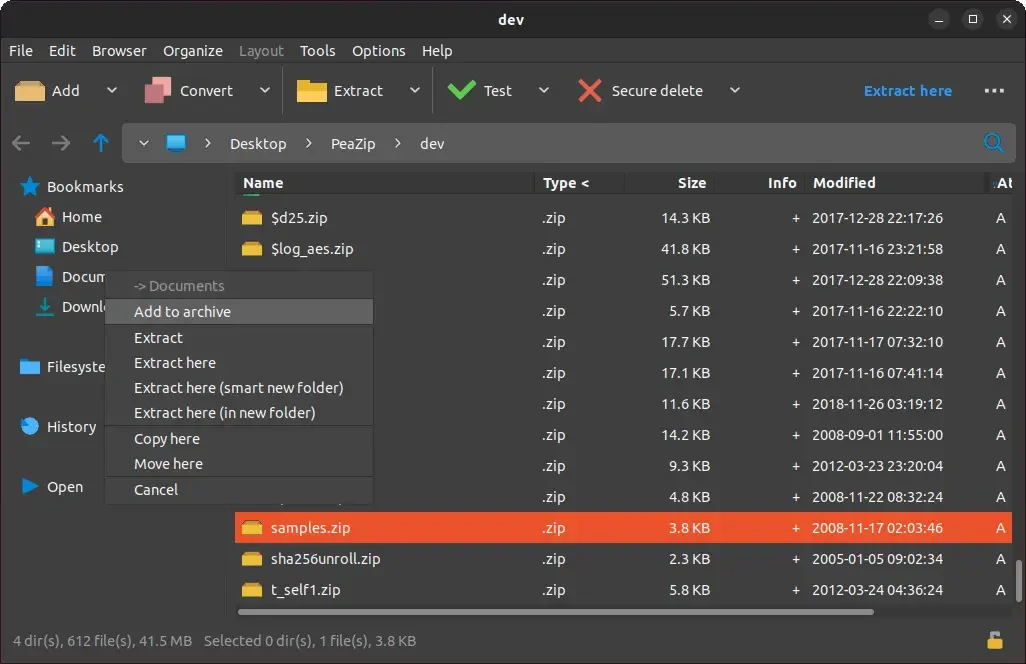Open the Secure delete dropdown arrow
The width and height of the screenshot is (1026, 664).
(735, 90)
